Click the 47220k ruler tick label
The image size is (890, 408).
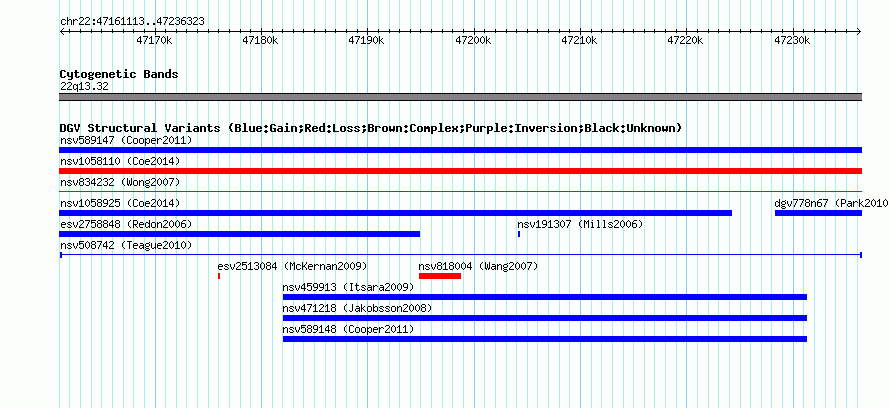click(686, 41)
